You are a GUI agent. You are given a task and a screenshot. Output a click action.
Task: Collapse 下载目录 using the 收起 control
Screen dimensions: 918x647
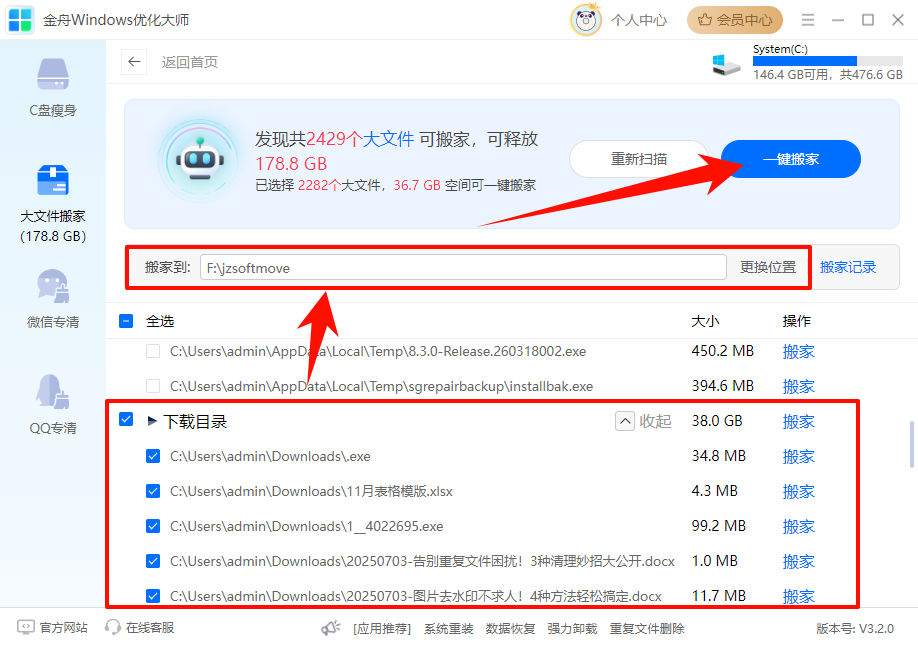638,421
